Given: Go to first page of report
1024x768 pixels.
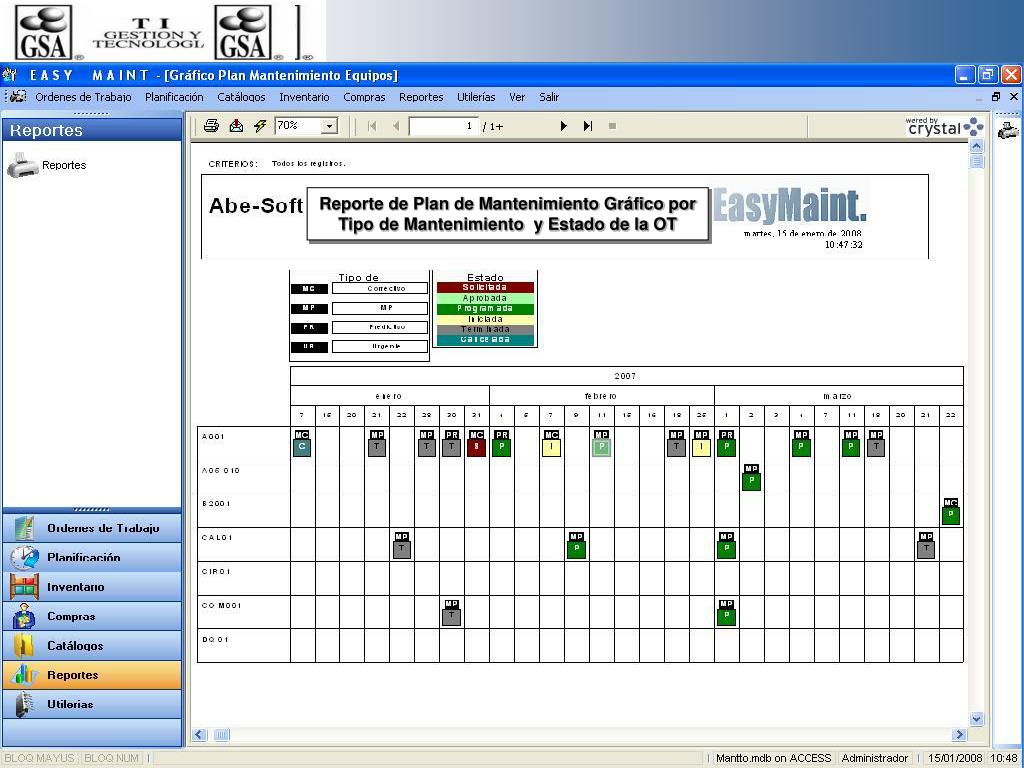Looking at the screenshot, I should (x=372, y=126).
